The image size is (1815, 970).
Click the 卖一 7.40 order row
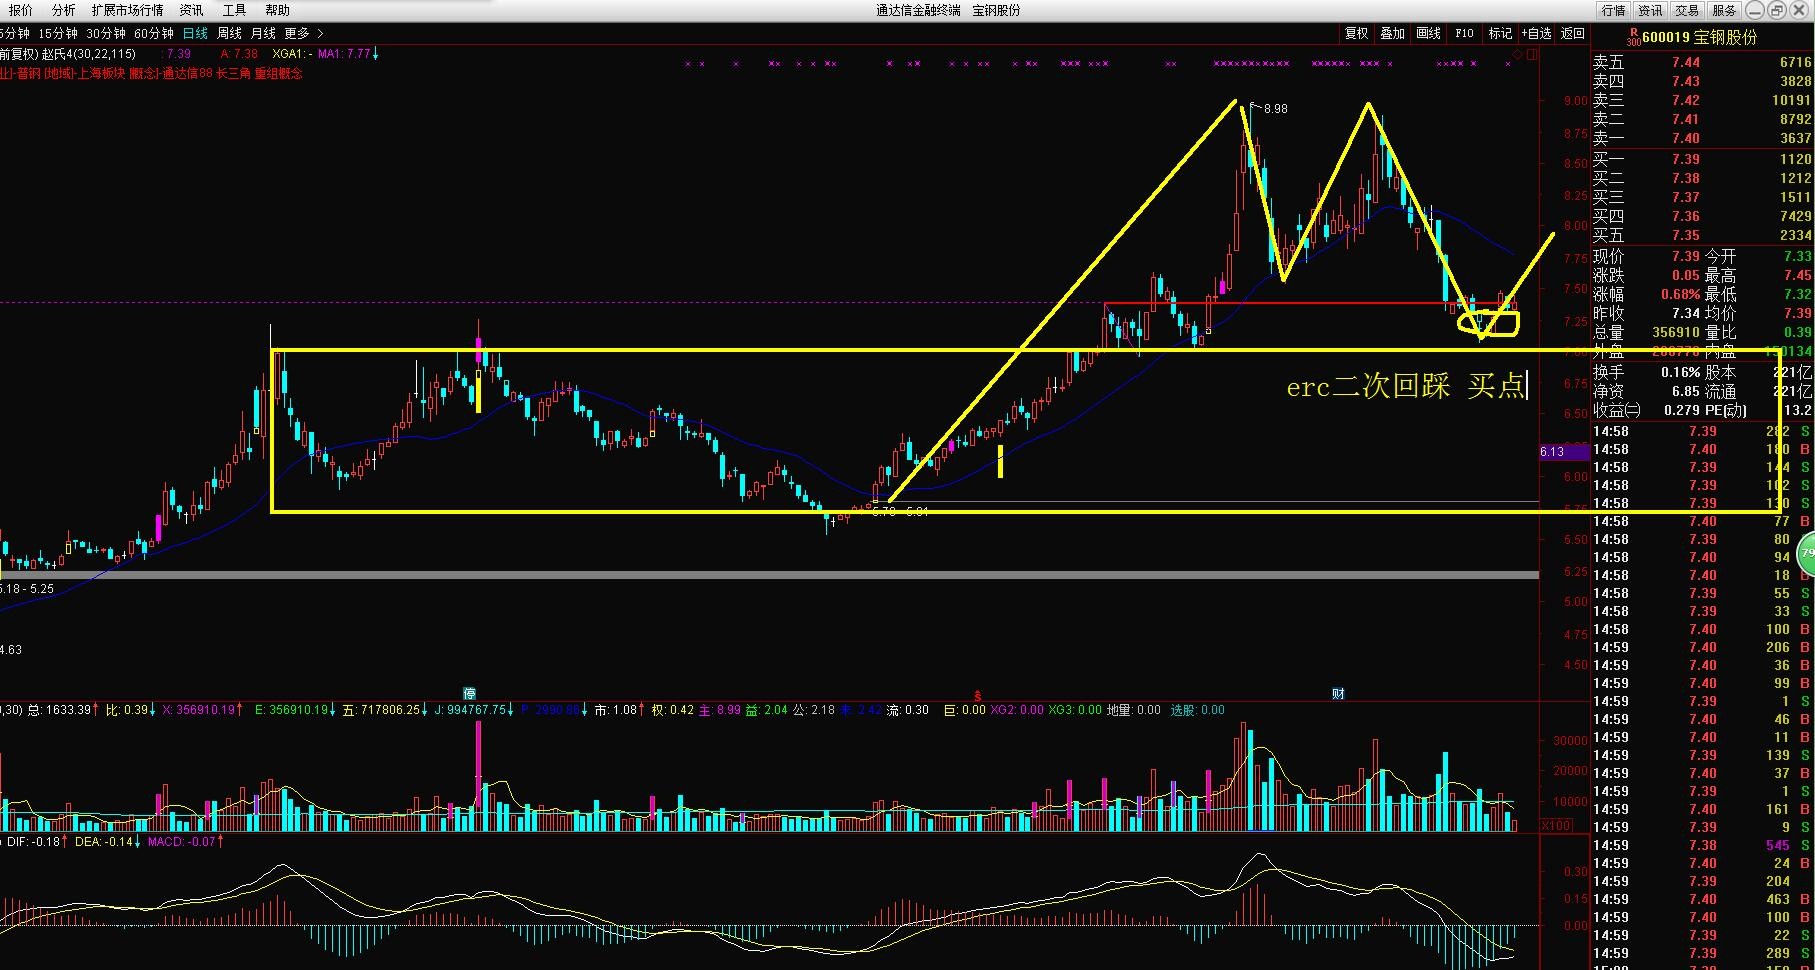tap(1702, 138)
